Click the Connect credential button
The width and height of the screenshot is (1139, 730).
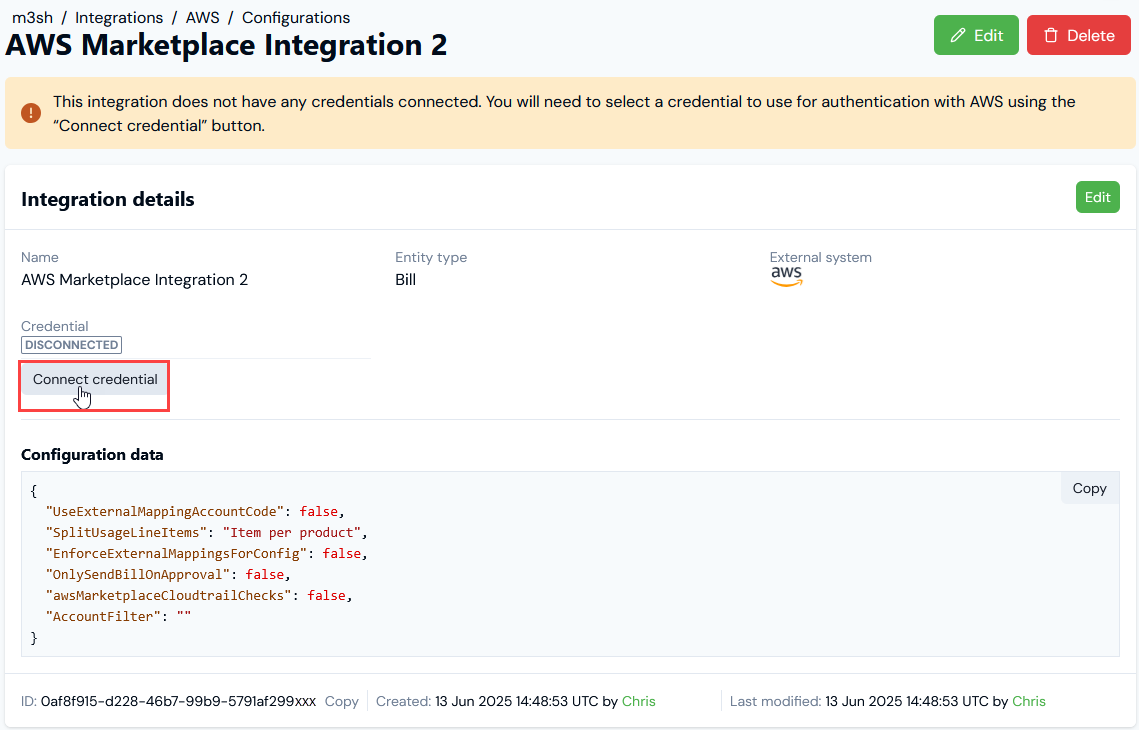pyautogui.click(x=95, y=379)
